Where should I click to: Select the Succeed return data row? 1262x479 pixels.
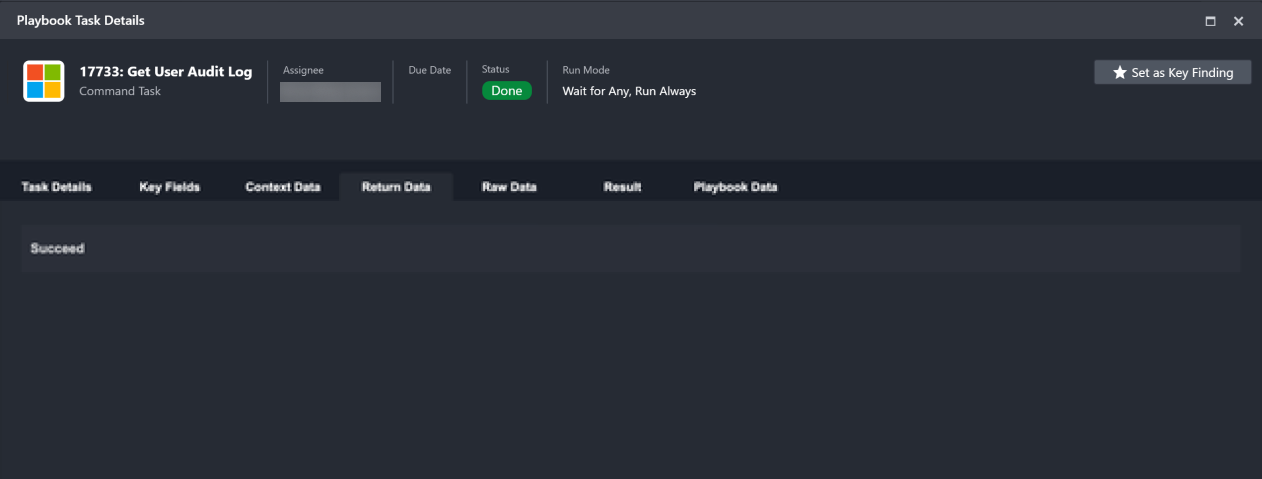pyautogui.click(x=630, y=248)
